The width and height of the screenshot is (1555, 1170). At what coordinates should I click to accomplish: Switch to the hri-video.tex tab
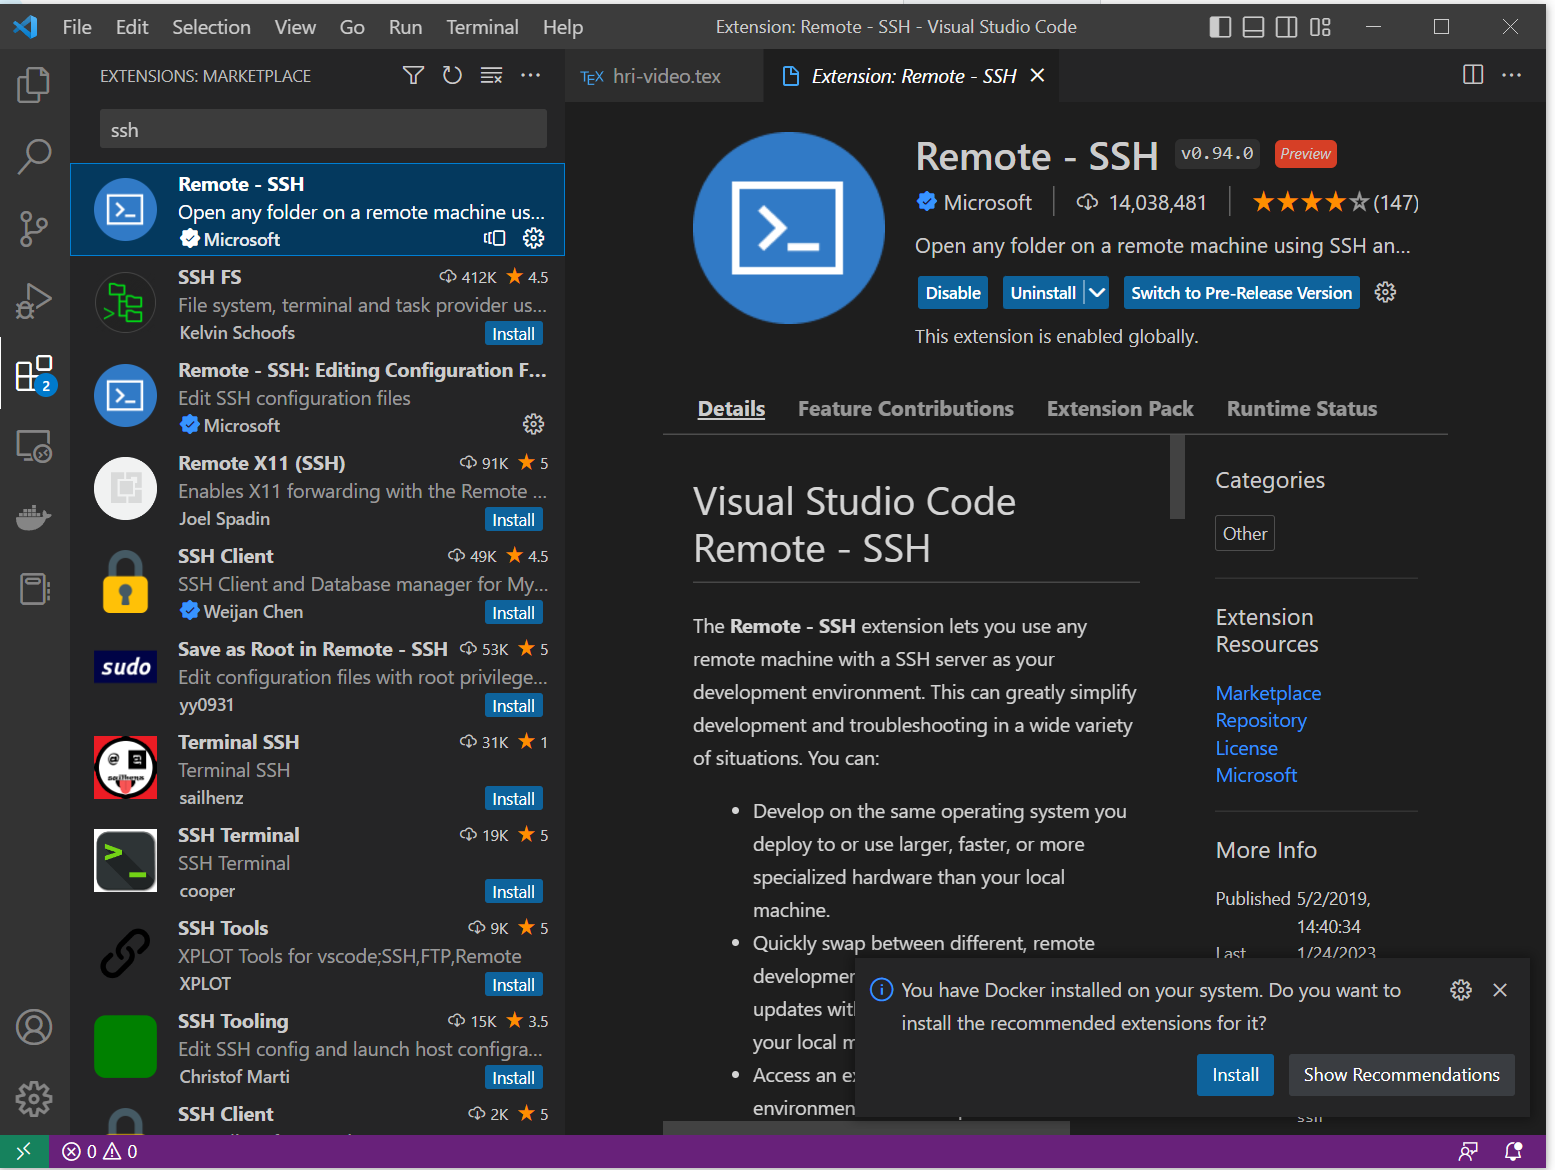click(x=665, y=76)
